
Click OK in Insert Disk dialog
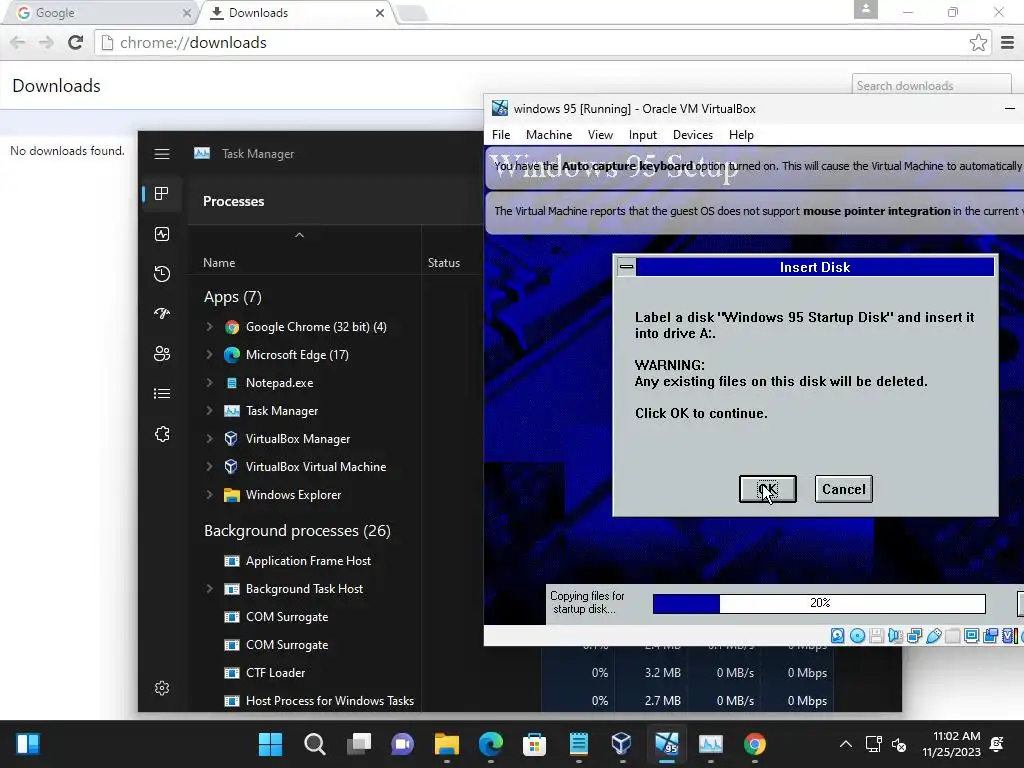(767, 489)
